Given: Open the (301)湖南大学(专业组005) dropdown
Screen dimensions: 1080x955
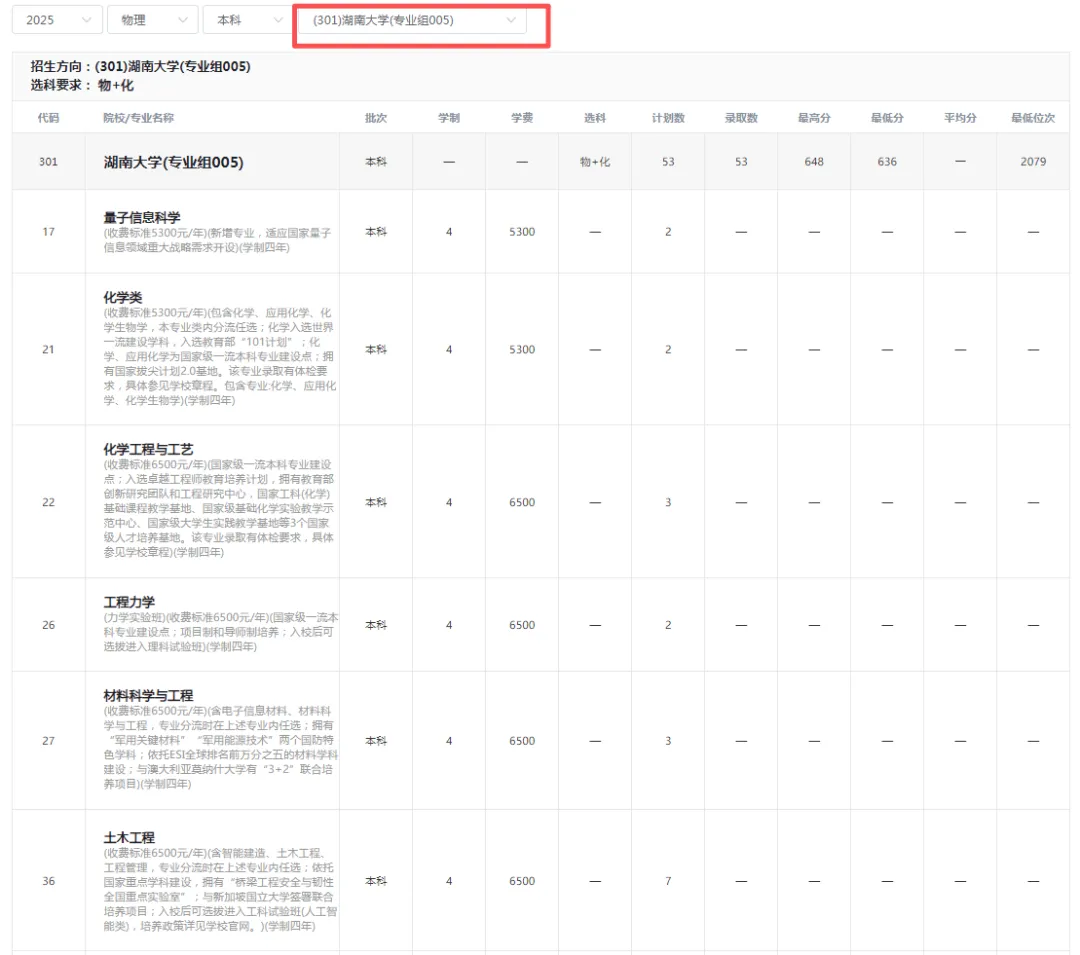Looking at the screenshot, I should (412, 20).
